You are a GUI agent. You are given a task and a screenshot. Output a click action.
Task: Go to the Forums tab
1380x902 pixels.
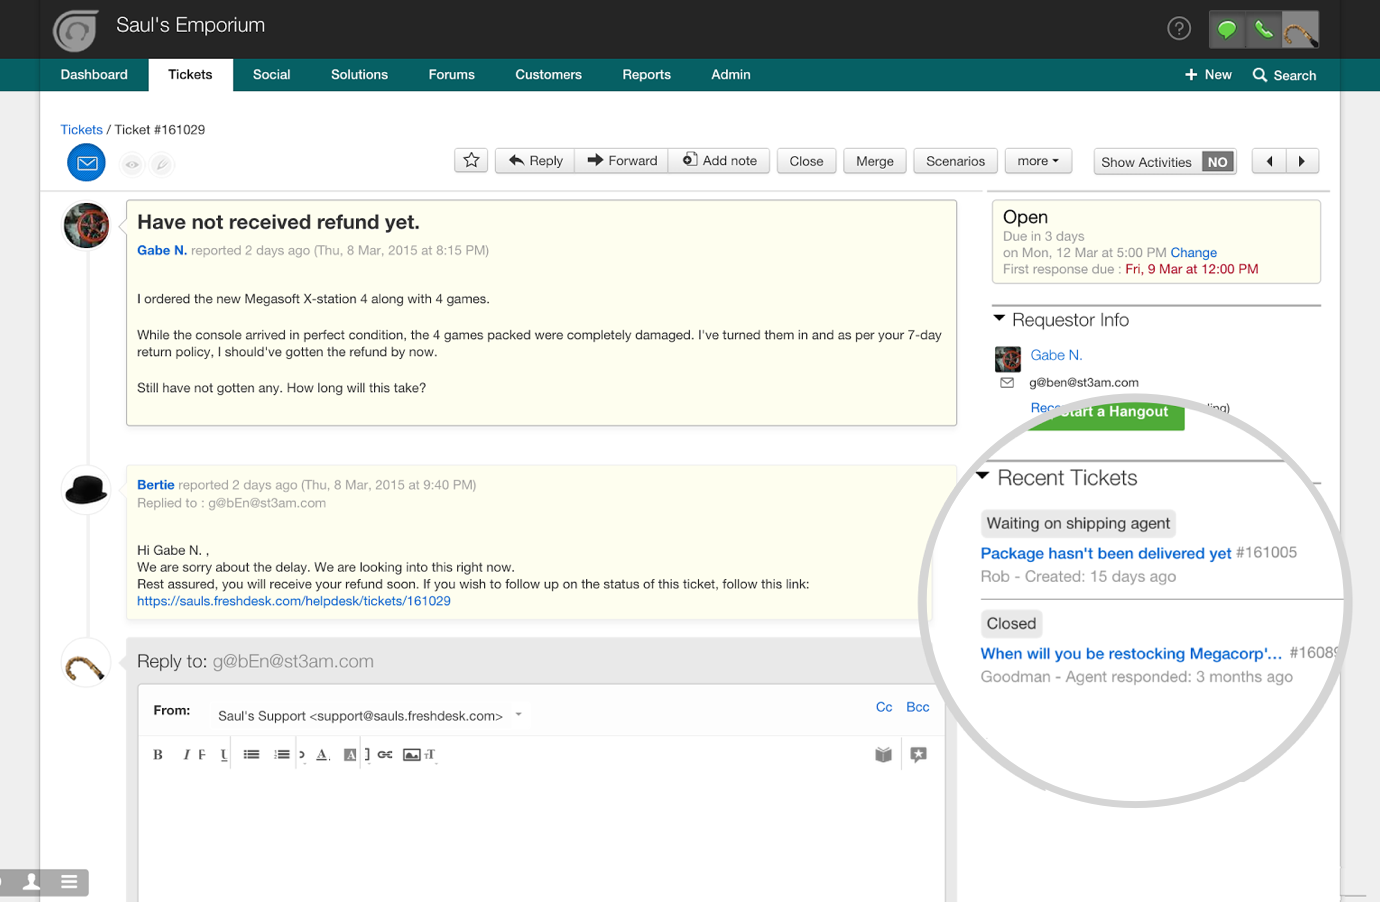point(452,75)
